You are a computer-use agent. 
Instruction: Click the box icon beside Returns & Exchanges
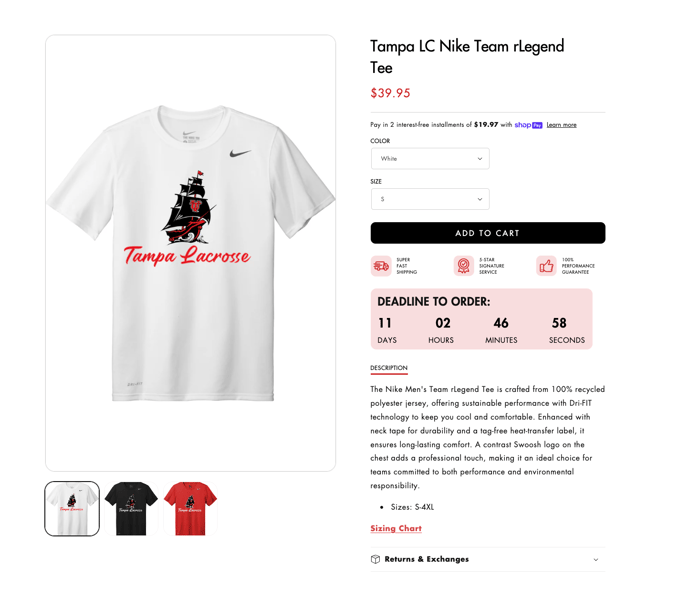coord(375,559)
